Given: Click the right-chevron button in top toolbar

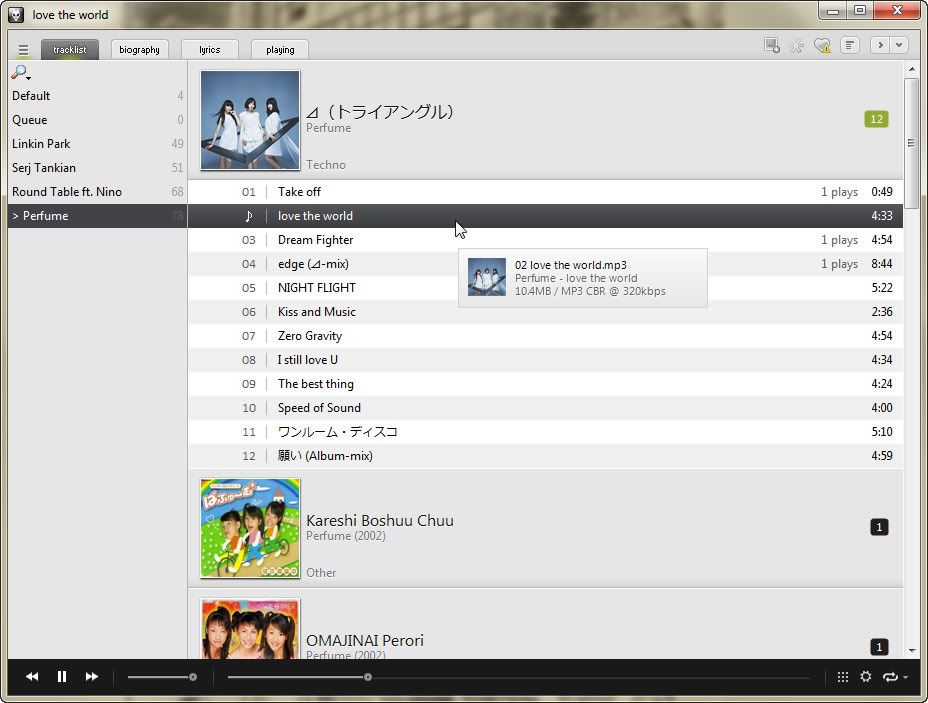Looking at the screenshot, I should pyautogui.click(x=880, y=45).
